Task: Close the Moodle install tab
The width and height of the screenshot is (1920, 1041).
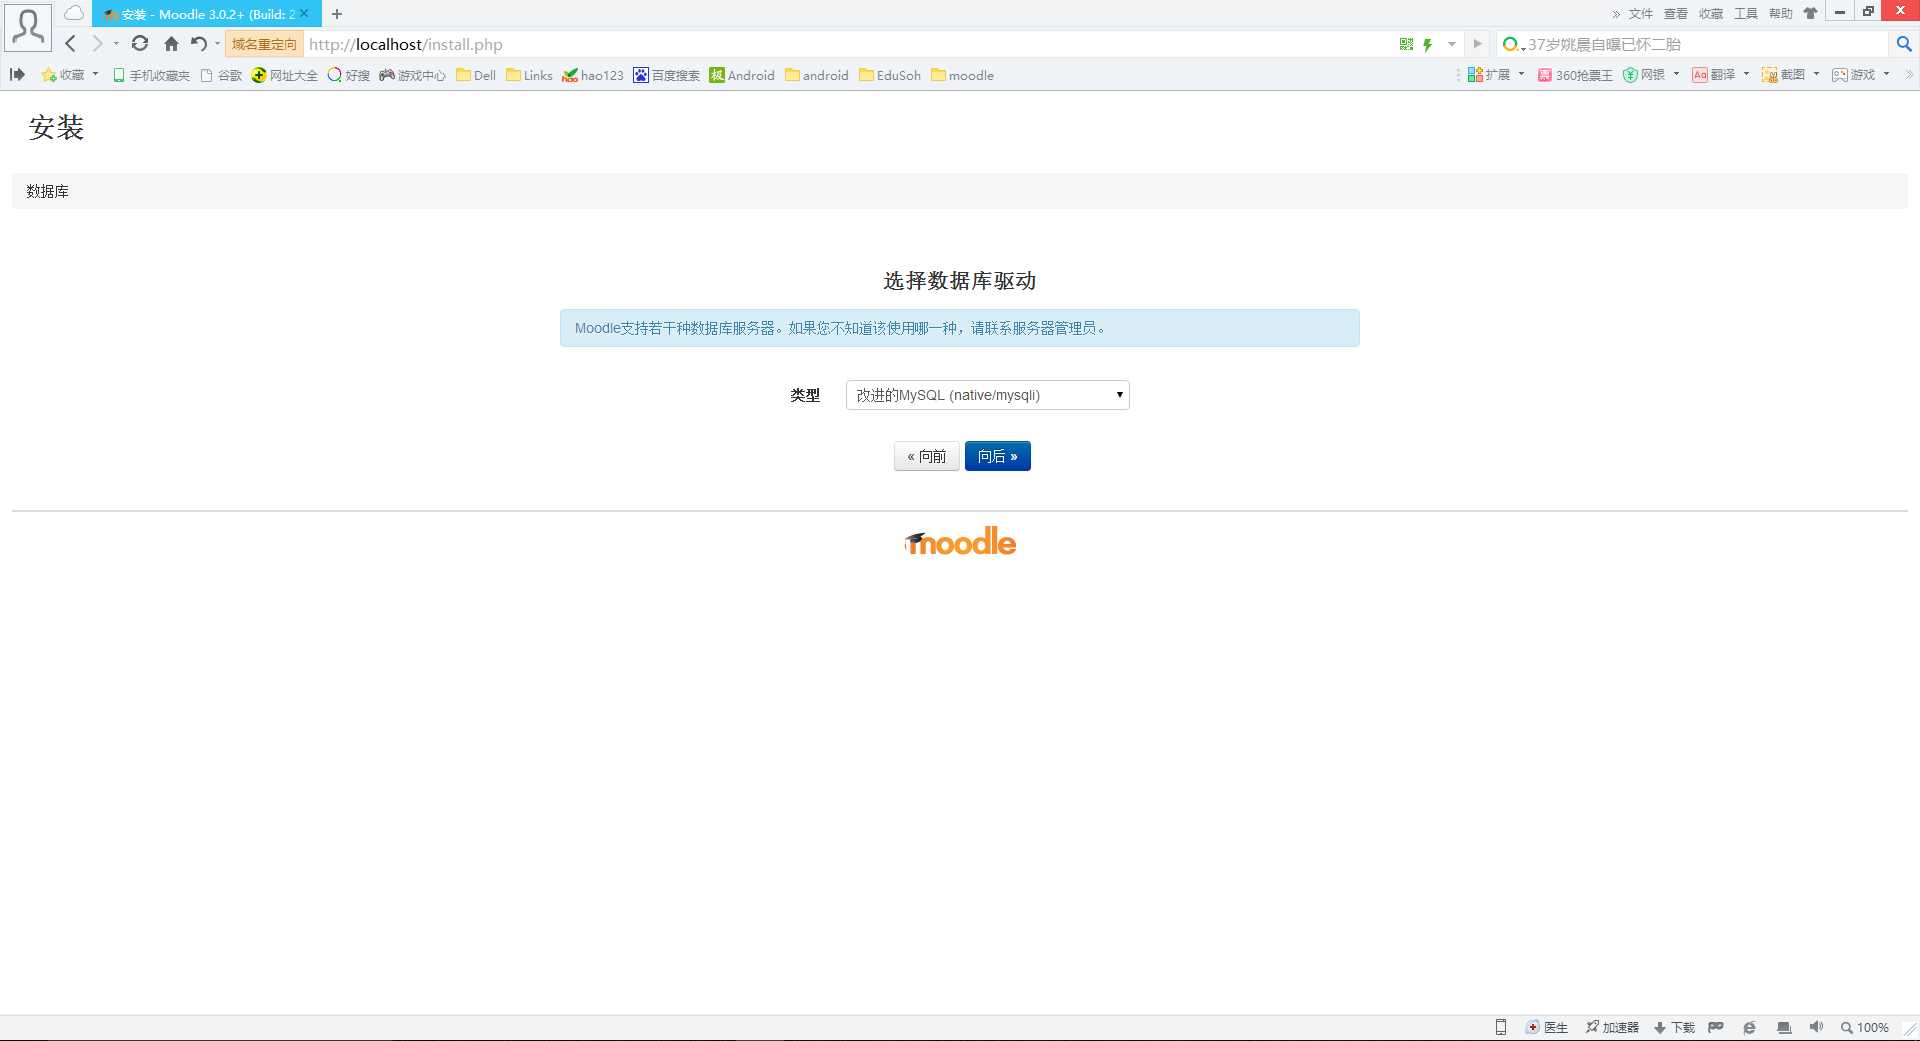Action: click(305, 14)
